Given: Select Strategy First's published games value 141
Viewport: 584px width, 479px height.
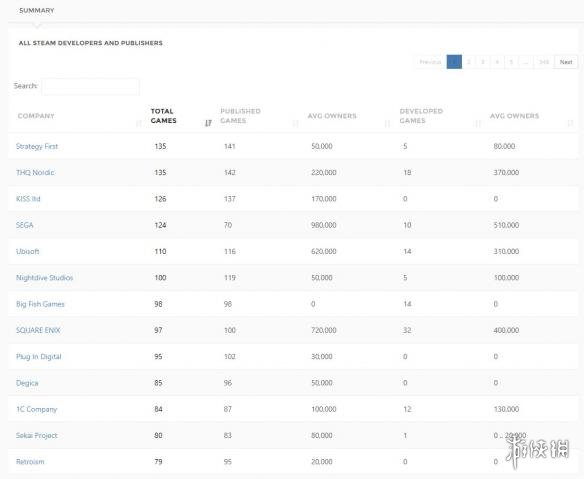Looking at the screenshot, I should click(230, 146).
